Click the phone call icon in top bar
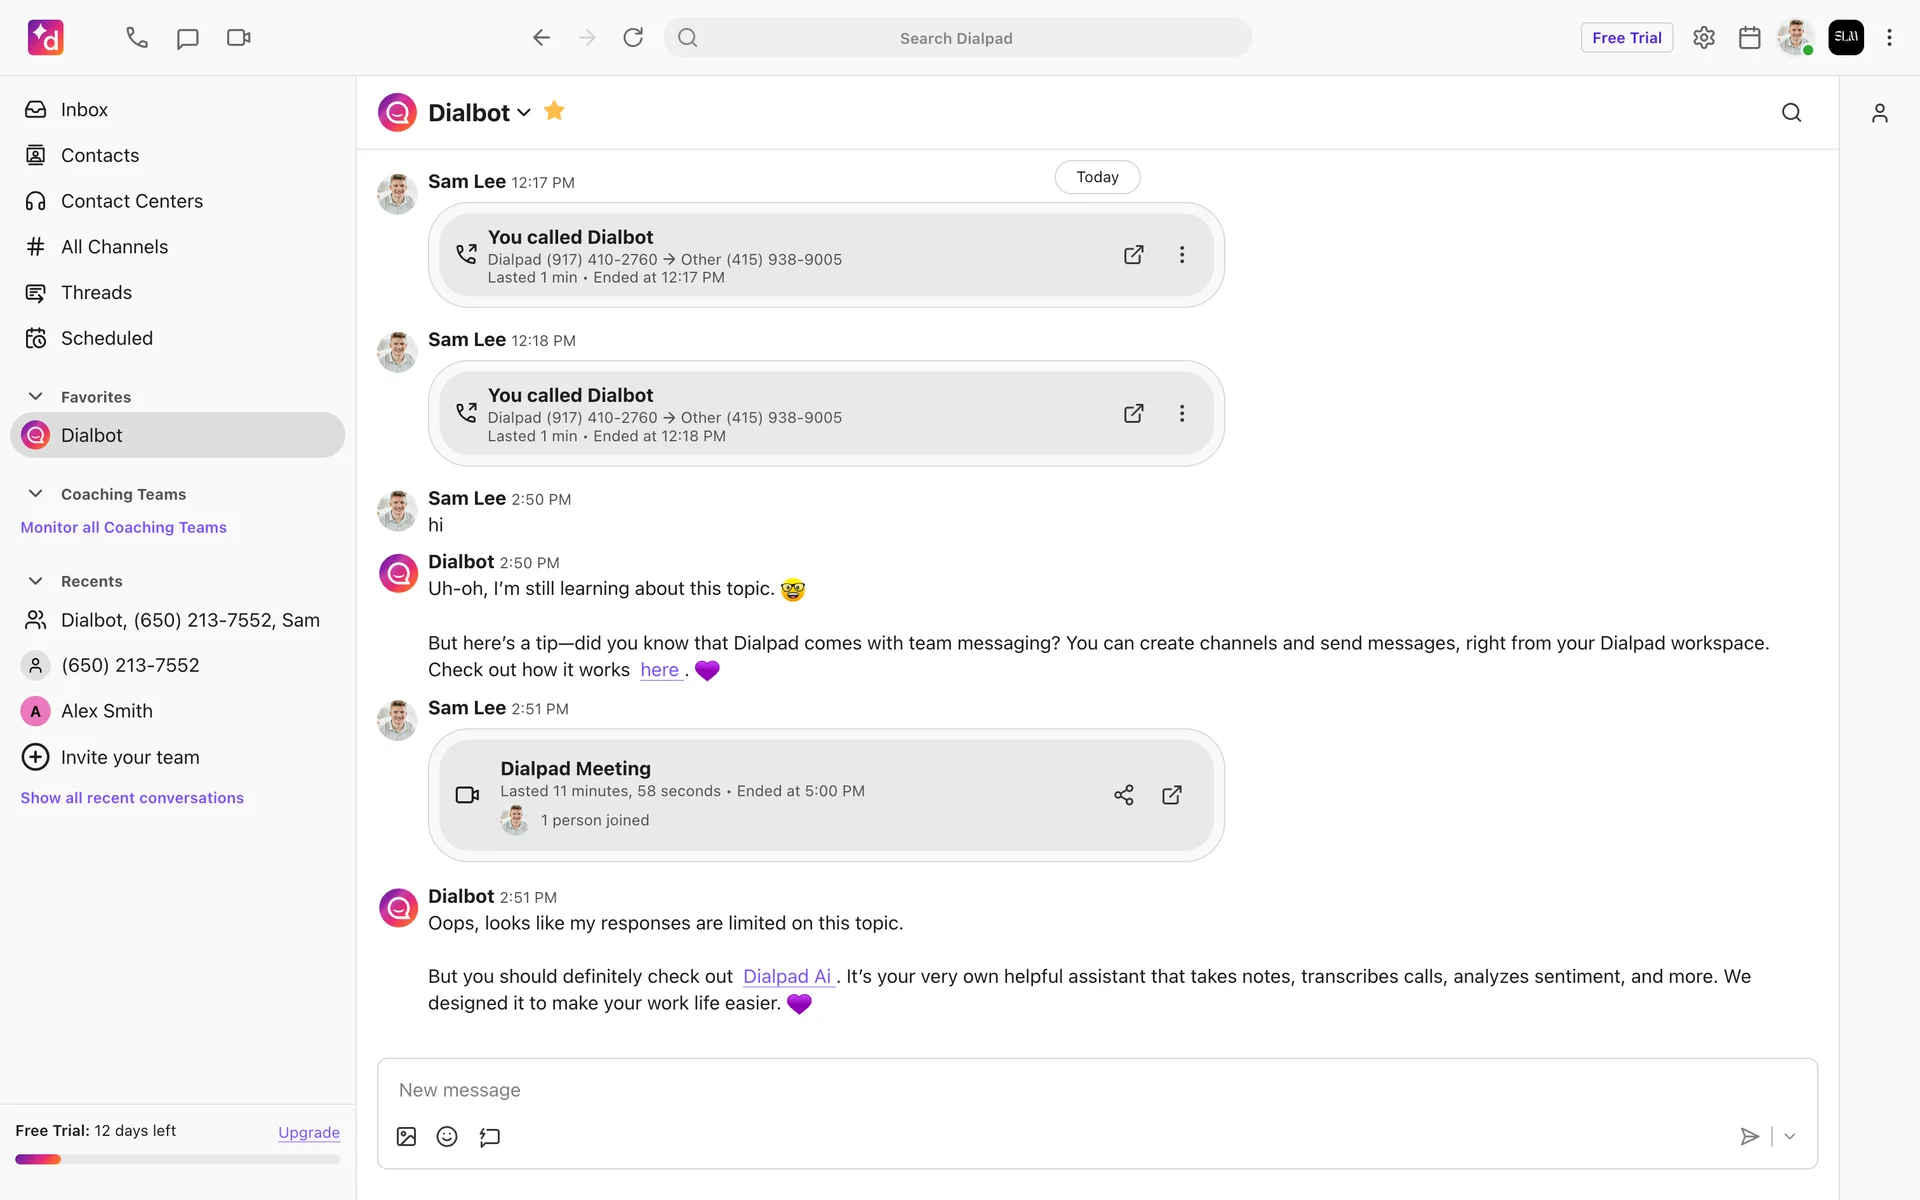The height and width of the screenshot is (1200, 1920). point(137,38)
